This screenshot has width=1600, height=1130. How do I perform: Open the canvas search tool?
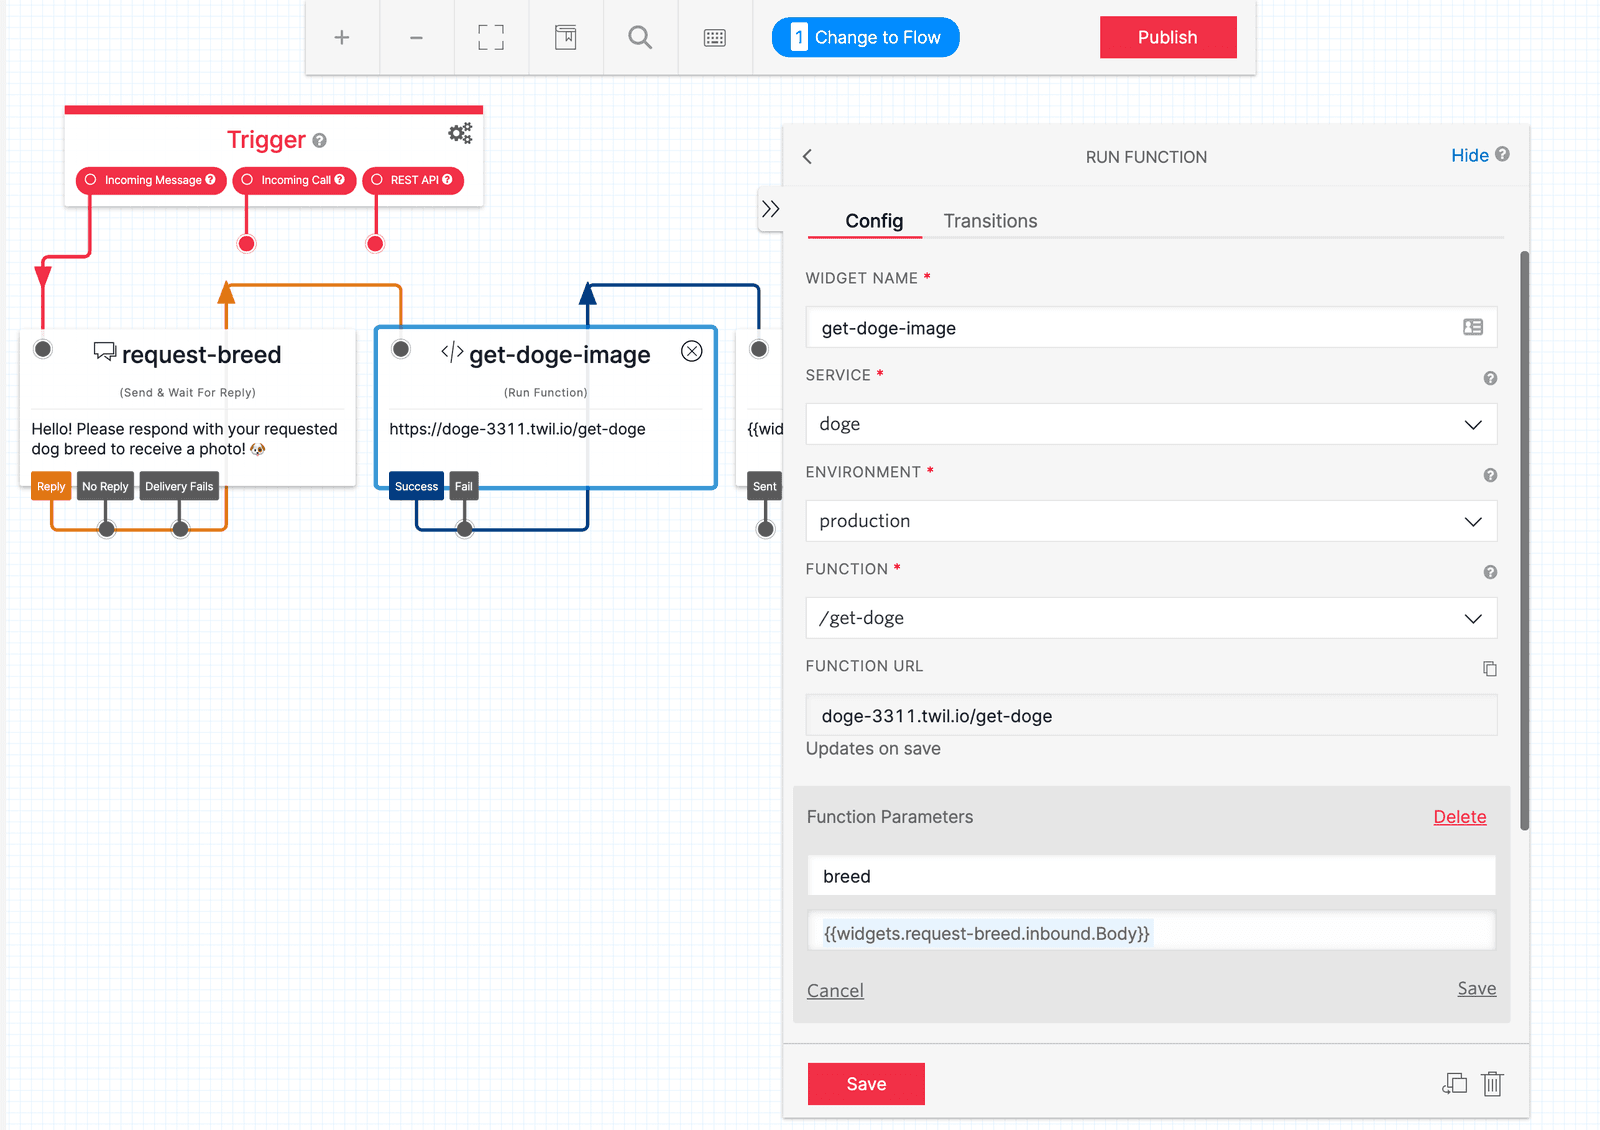point(640,37)
